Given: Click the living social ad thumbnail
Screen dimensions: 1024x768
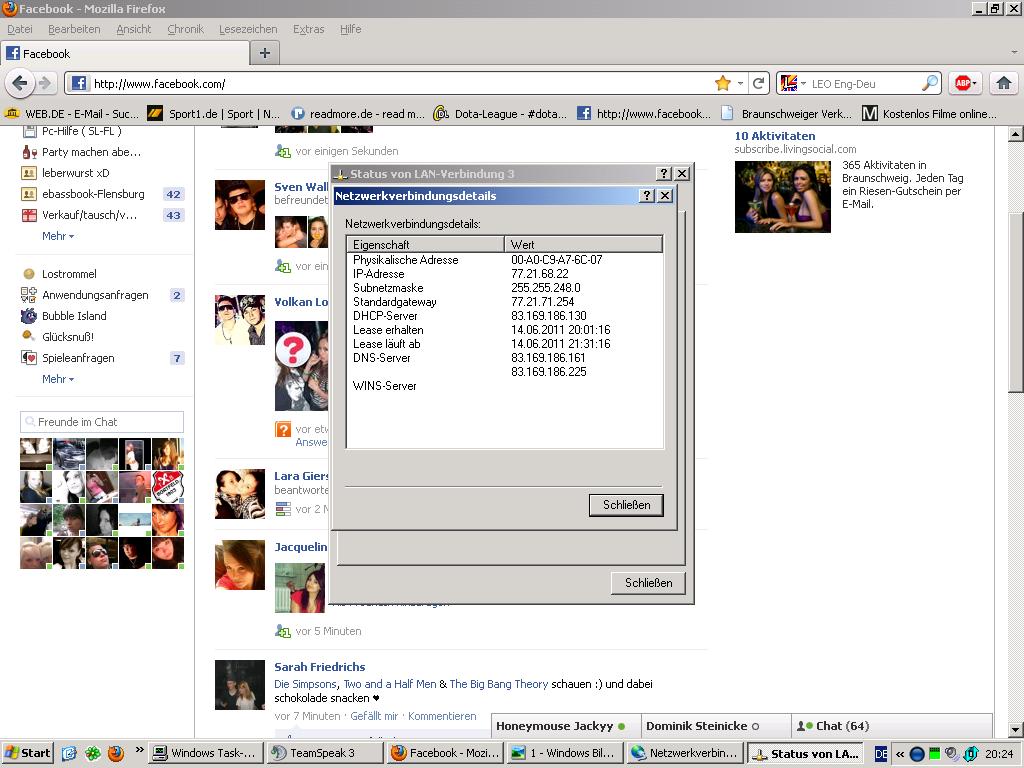Looking at the screenshot, I should (x=782, y=197).
